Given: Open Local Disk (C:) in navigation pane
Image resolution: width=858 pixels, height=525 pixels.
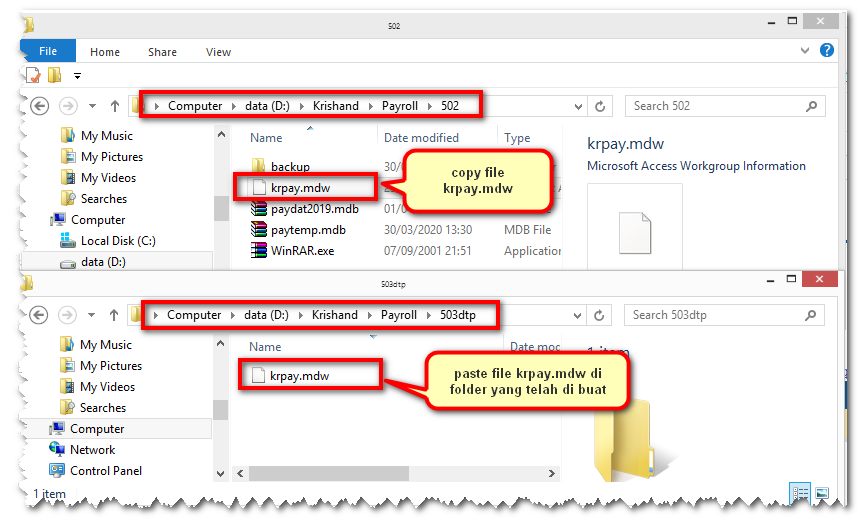Looking at the screenshot, I should coord(117,241).
